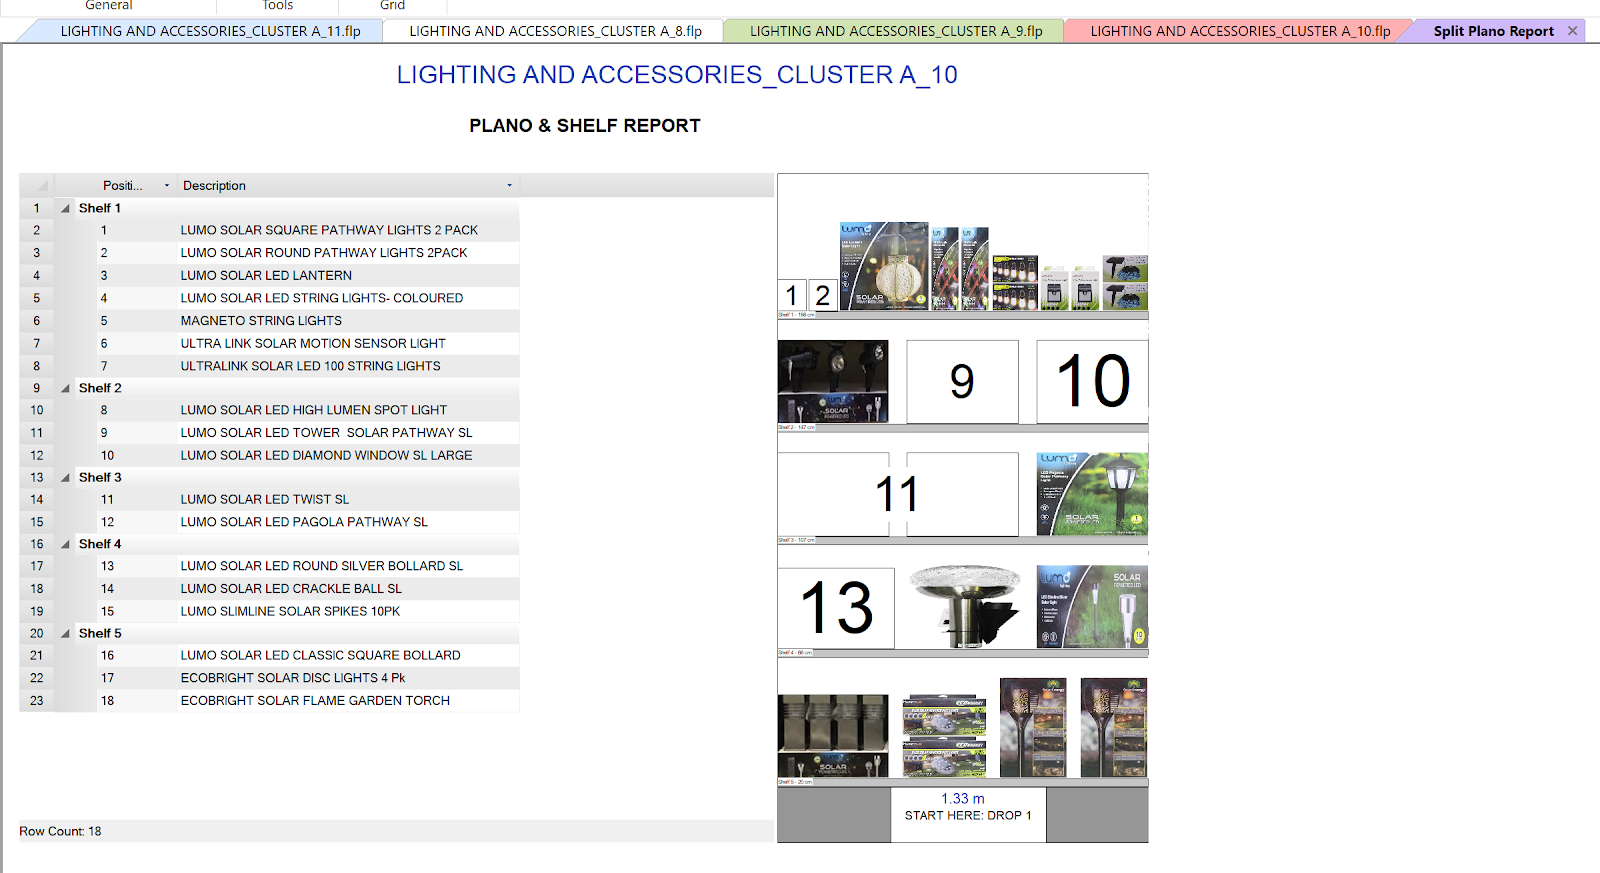Viewport: 1600px width, 873px height.
Task: Select placeholder box 1 on shelf 1
Action: [792, 295]
